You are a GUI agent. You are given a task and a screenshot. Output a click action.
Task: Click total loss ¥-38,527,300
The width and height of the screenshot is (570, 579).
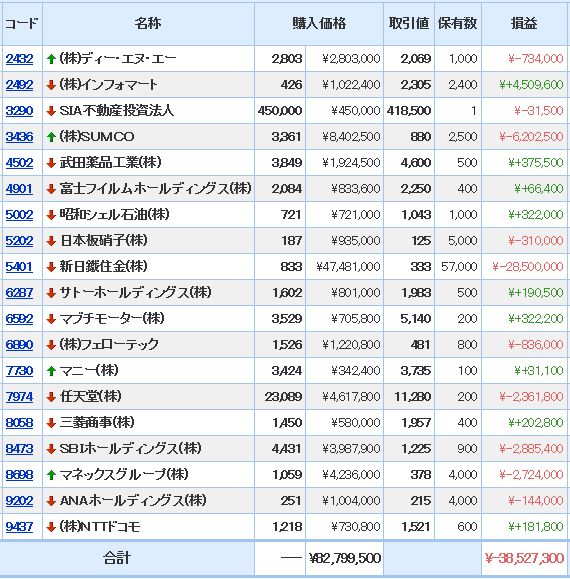tap(524, 558)
